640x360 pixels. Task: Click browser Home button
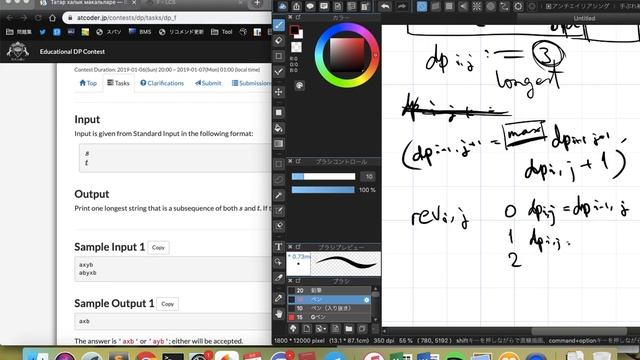[x=52, y=18]
